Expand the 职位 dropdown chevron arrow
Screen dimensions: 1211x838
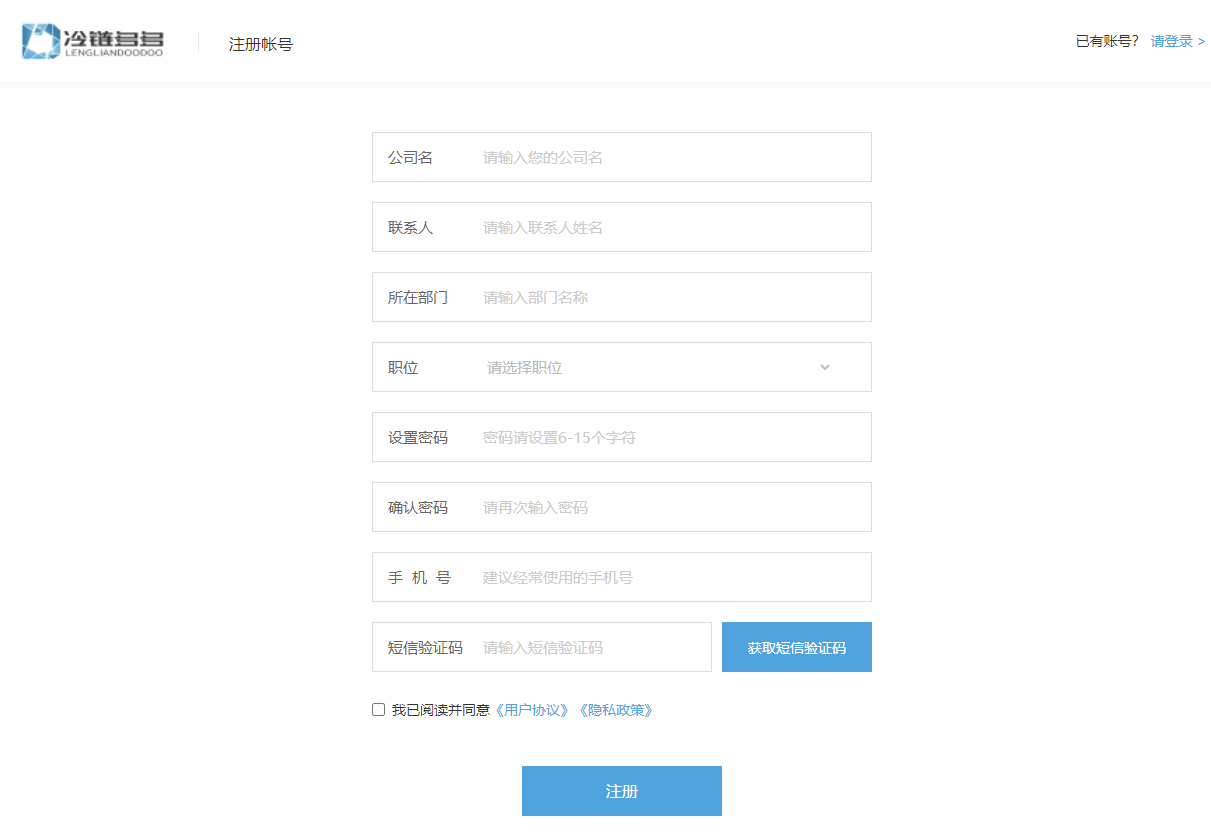[825, 367]
